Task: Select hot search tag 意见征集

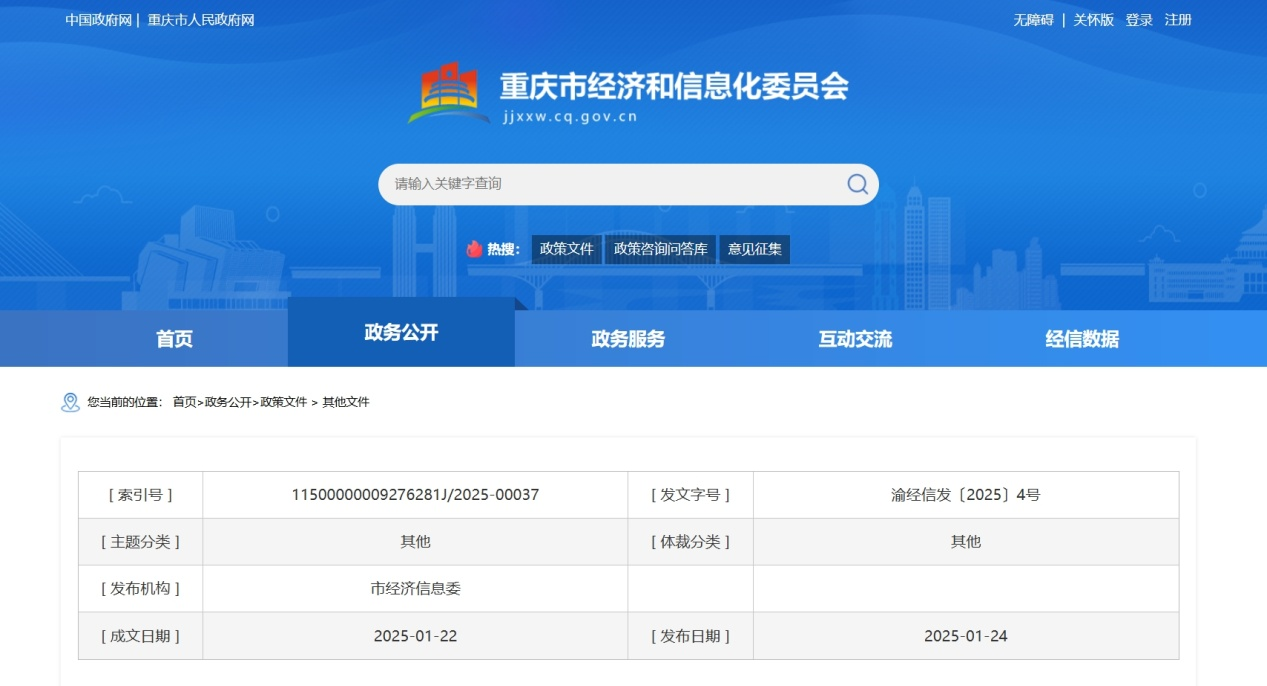Action: [x=755, y=249]
